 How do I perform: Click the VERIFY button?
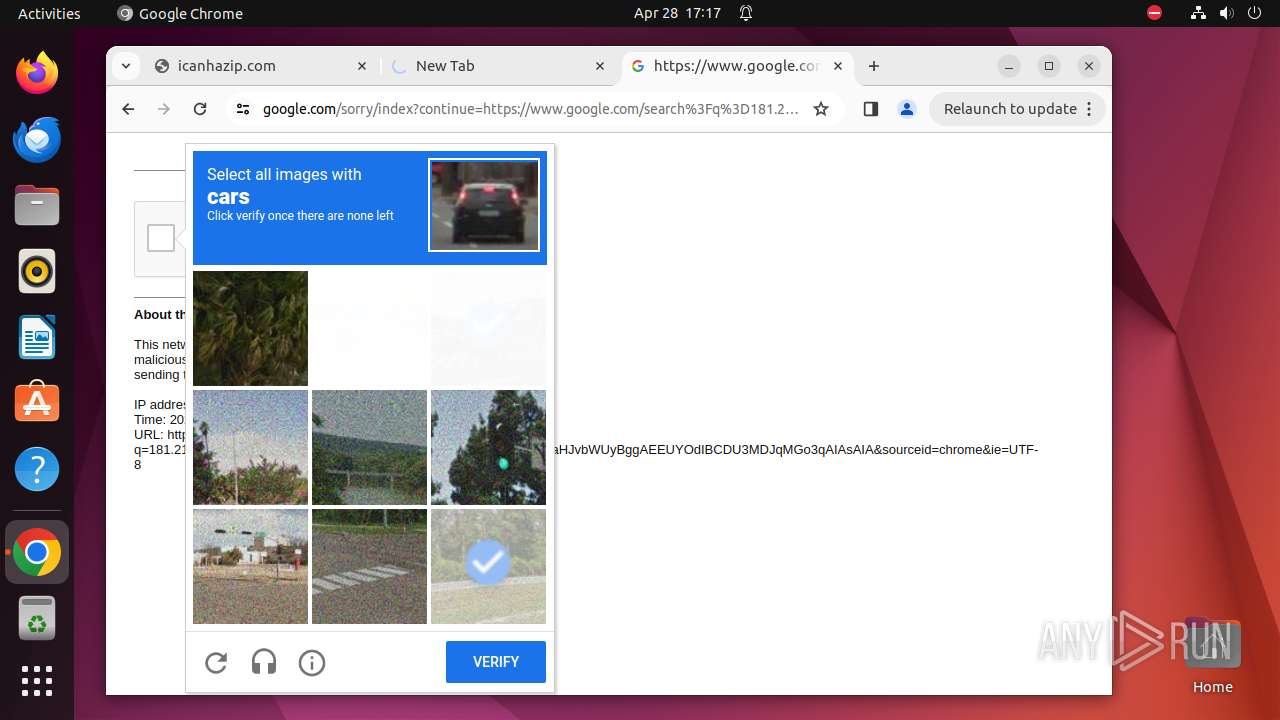(496, 662)
